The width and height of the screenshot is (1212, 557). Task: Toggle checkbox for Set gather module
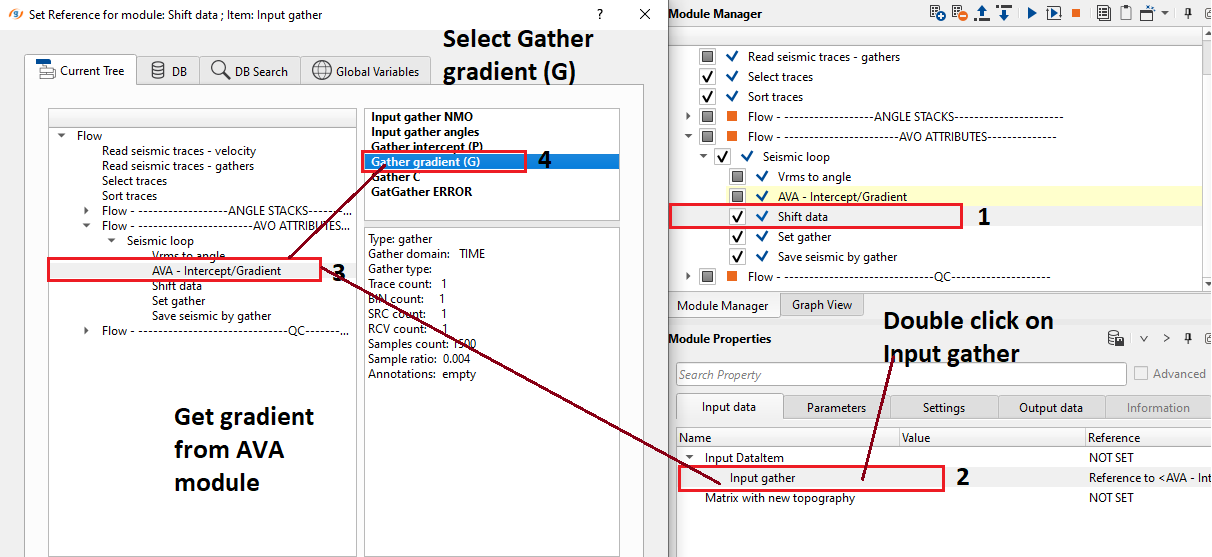click(738, 237)
